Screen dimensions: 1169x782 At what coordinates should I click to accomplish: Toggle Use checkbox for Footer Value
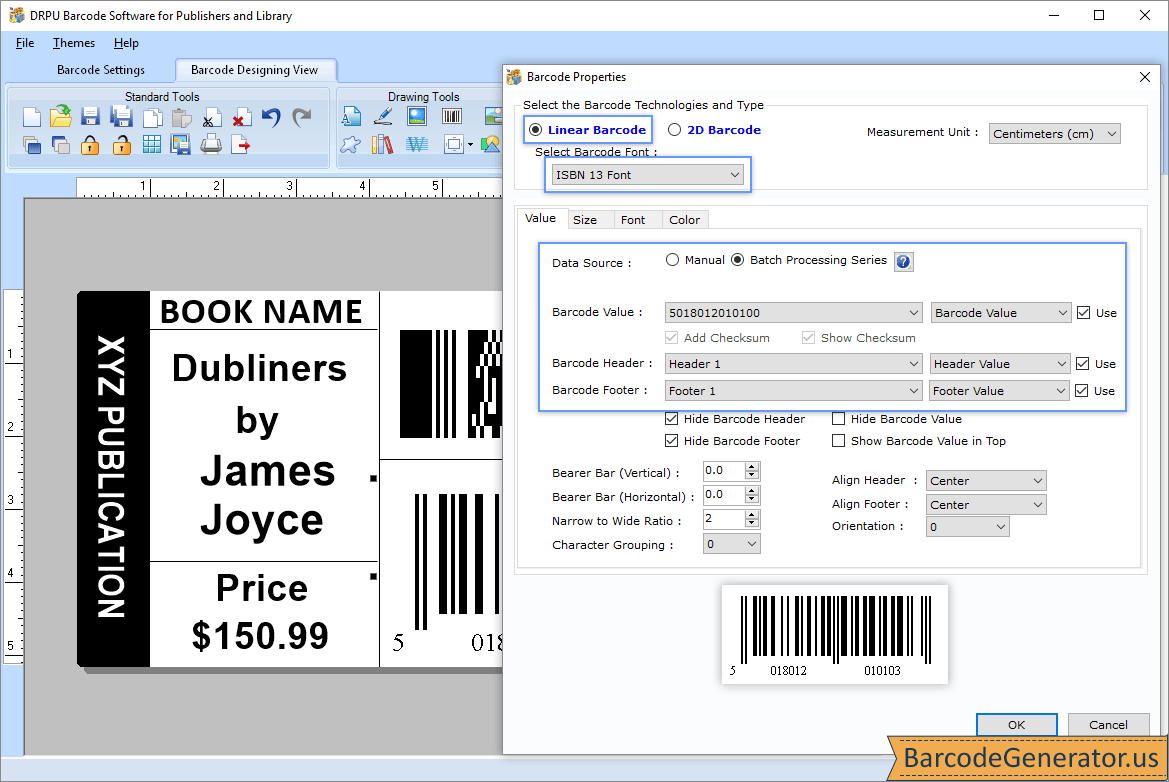pyautogui.click(x=1082, y=391)
